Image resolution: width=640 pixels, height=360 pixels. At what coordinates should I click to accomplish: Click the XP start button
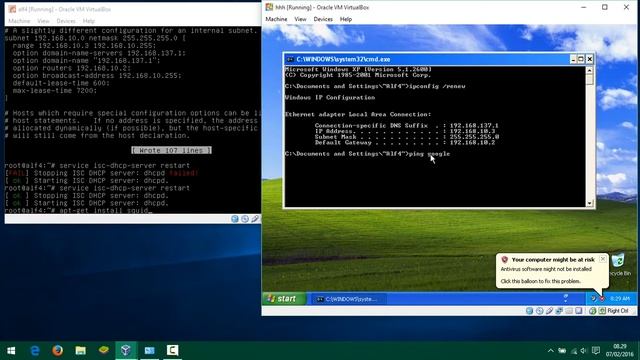(x=284, y=299)
